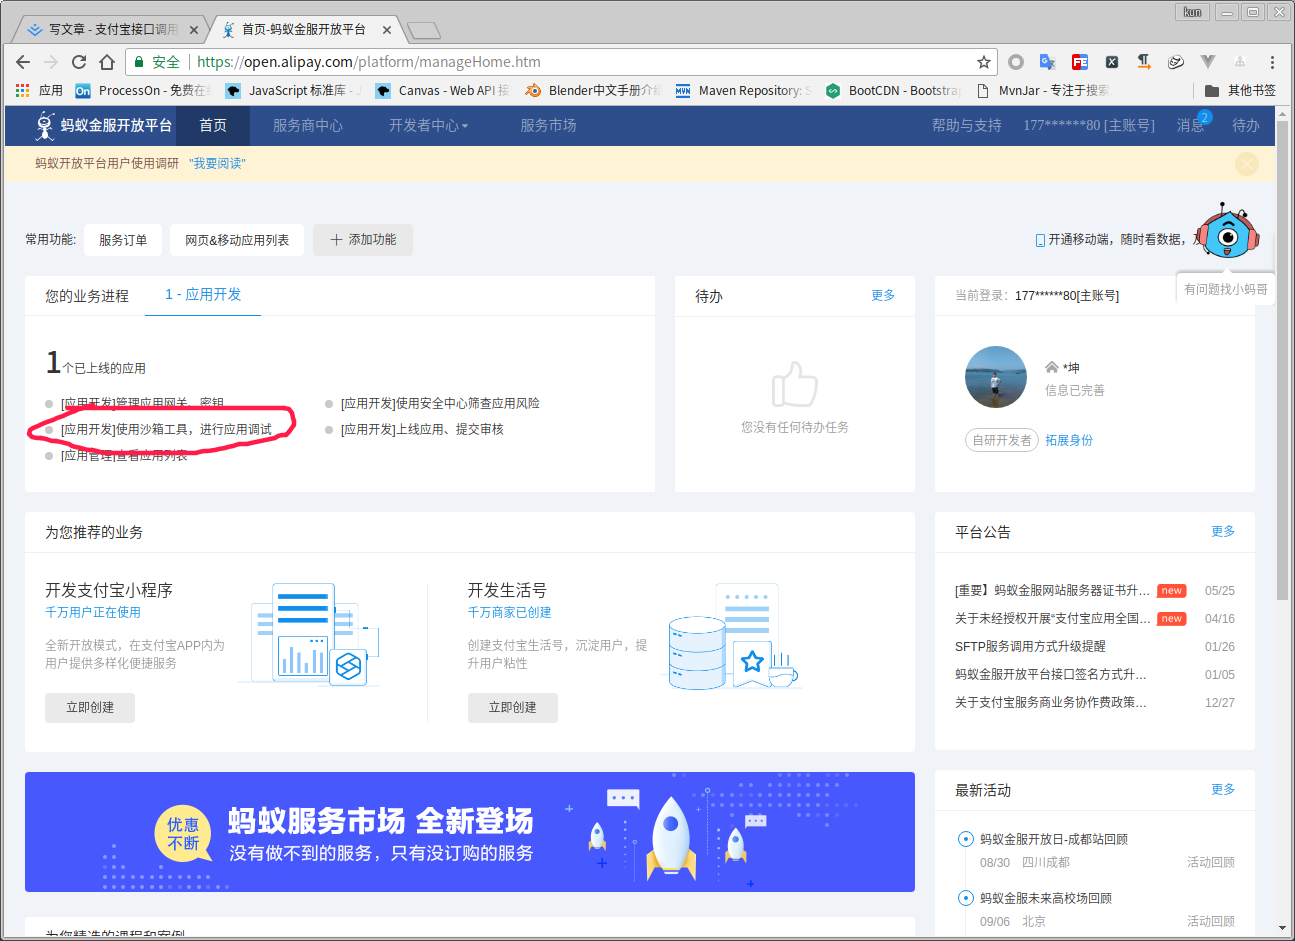Bookmark this page with the star icon
Viewport: 1295px width, 941px height.
click(984, 62)
